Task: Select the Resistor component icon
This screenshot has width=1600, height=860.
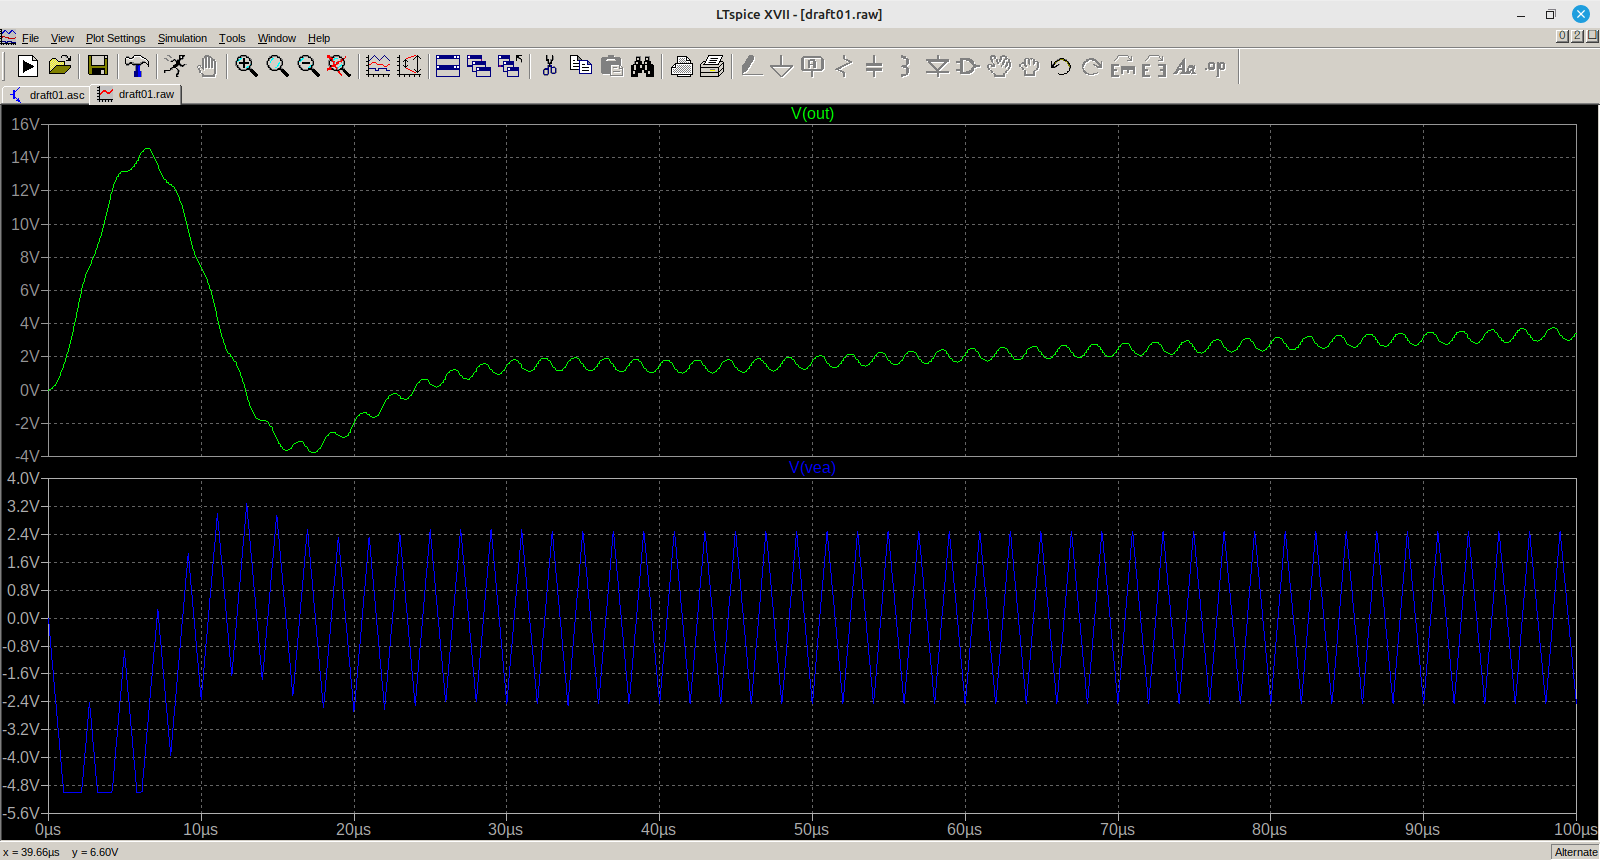Action: [844, 66]
